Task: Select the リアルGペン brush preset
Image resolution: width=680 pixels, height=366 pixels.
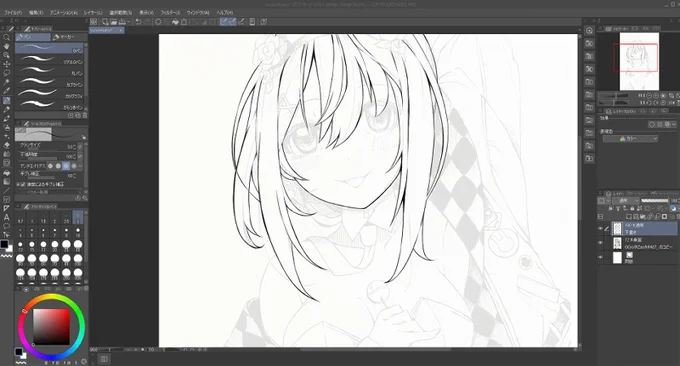Action: (x=49, y=59)
